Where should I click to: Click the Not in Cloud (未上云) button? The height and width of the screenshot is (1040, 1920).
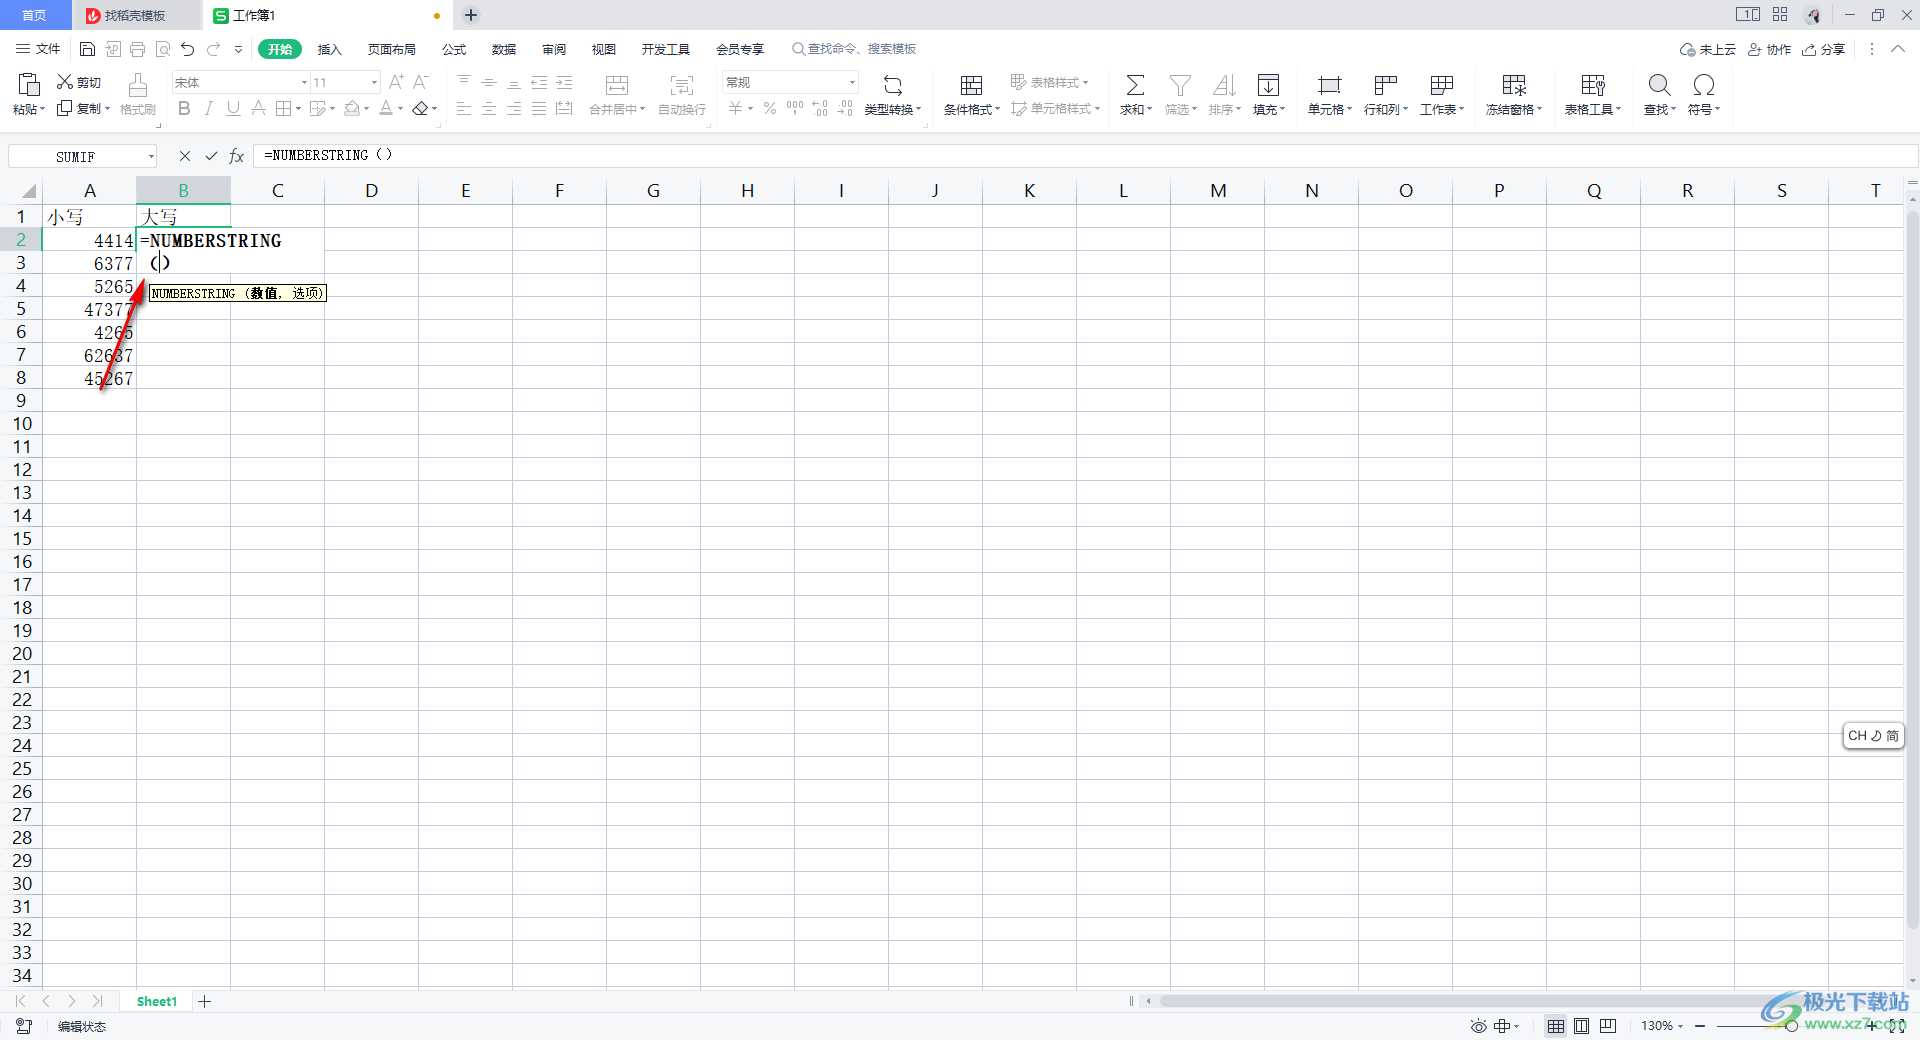click(x=1708, y=49)
